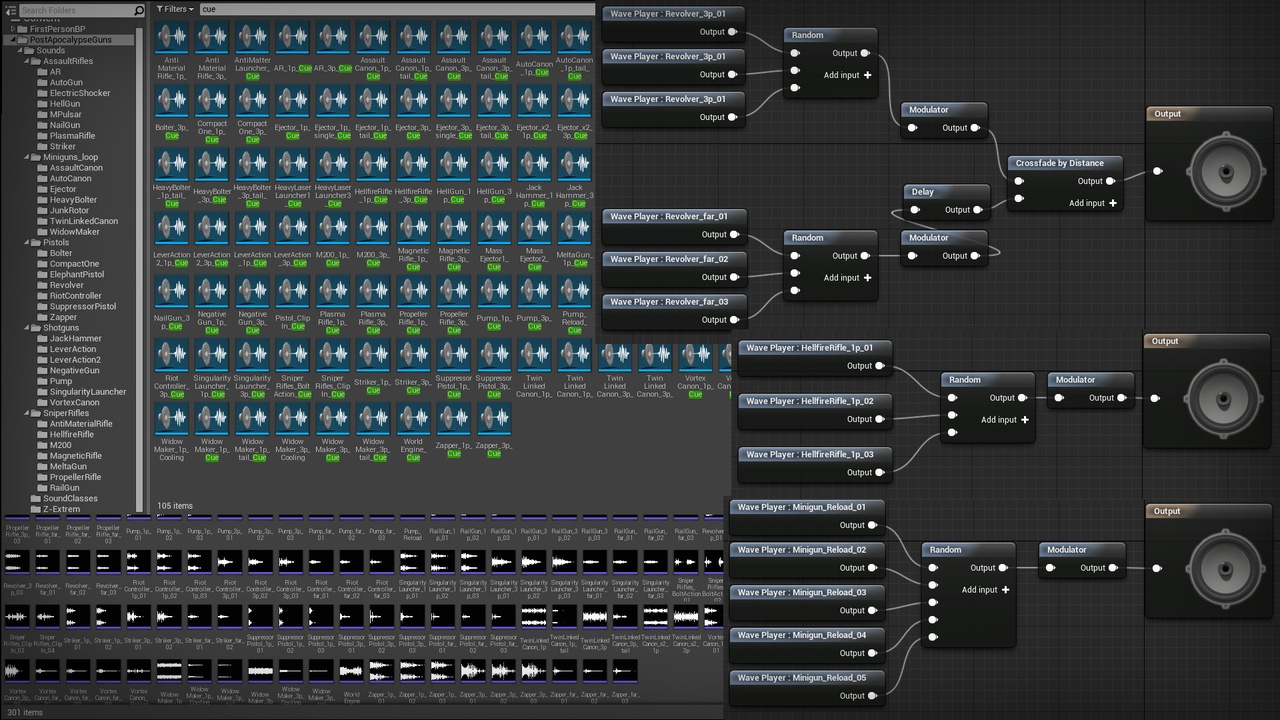Select the M200_3p_Cue asset
This screenshot has width=1280, height=720.
pos(373,240)
